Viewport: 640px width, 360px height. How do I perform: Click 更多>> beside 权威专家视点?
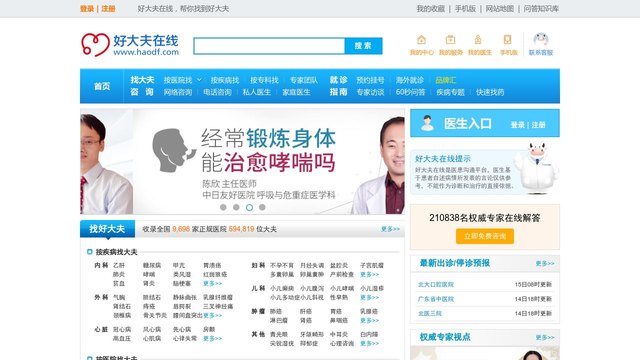(545, 338)
